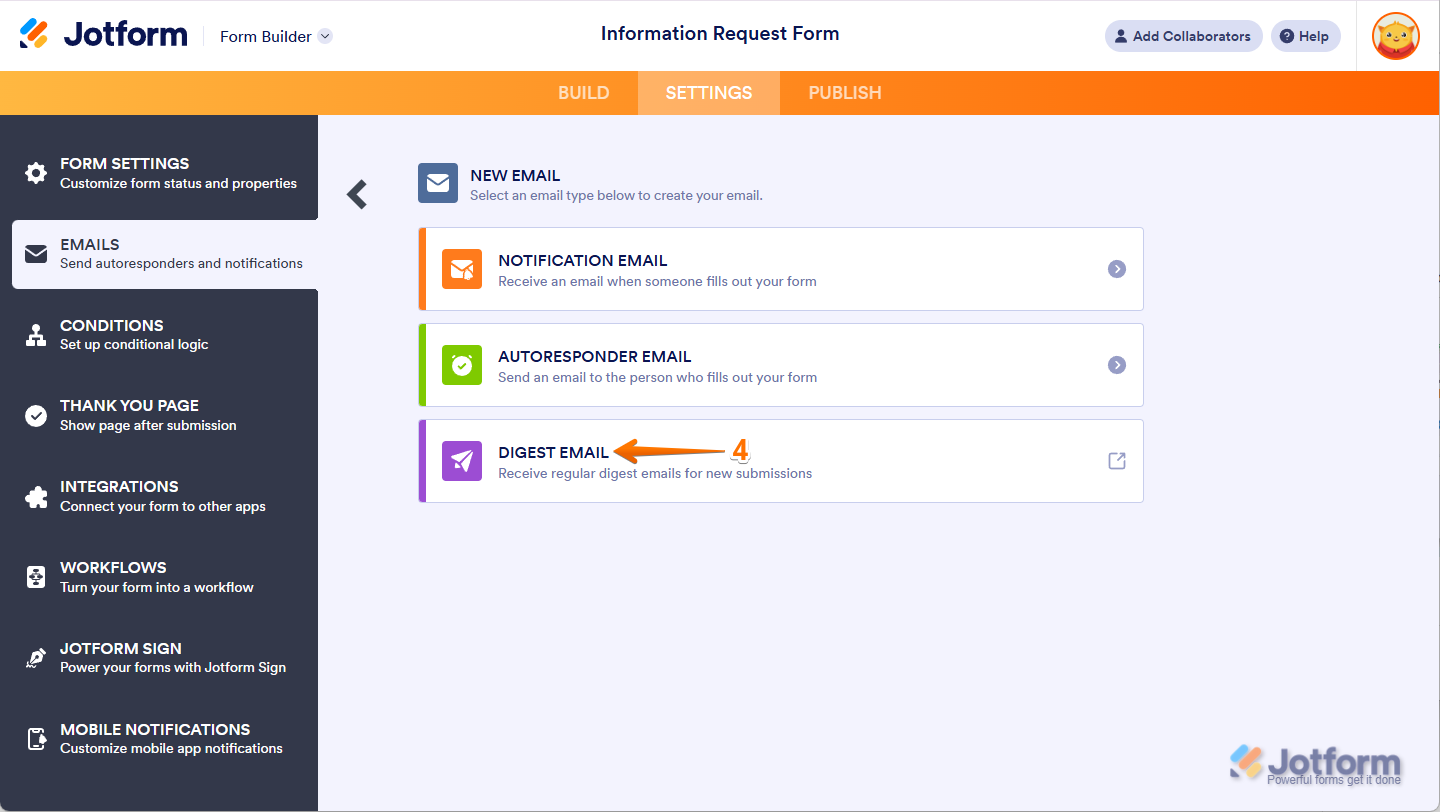Viewport: 1440px width, 812px height.
Task: Click the Workflows sidebar icon
Action: [x=36, y=577]
